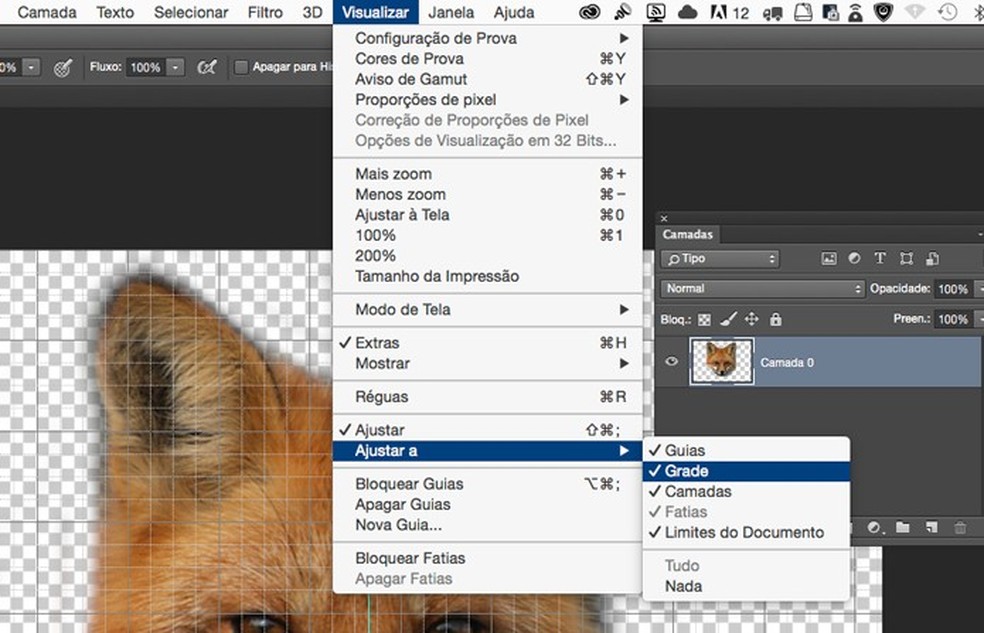Open the shield security menu bar icon

(883, 12)
